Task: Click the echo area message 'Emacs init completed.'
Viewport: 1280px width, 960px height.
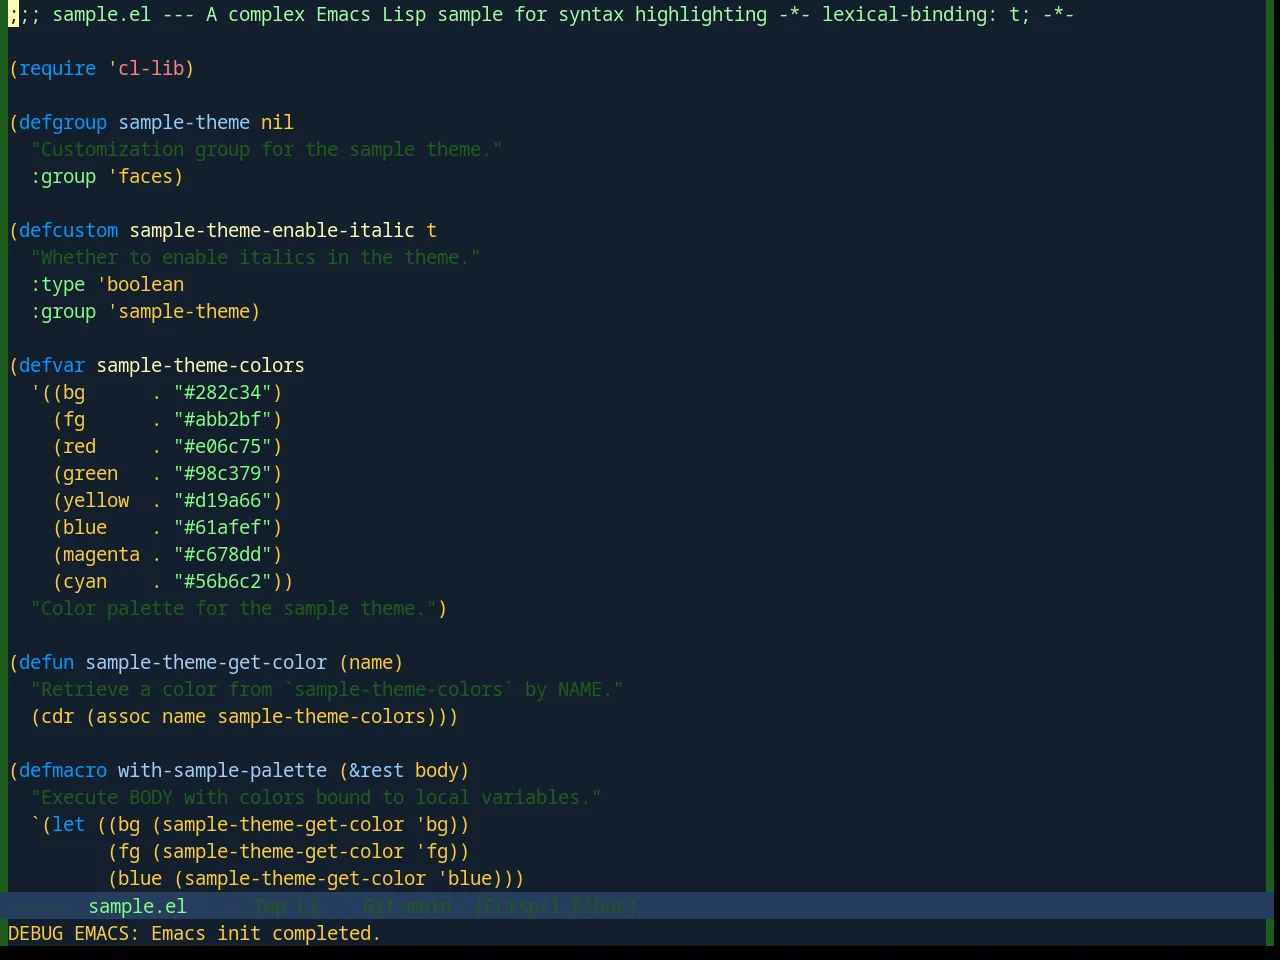Action: tap(266, 933)
